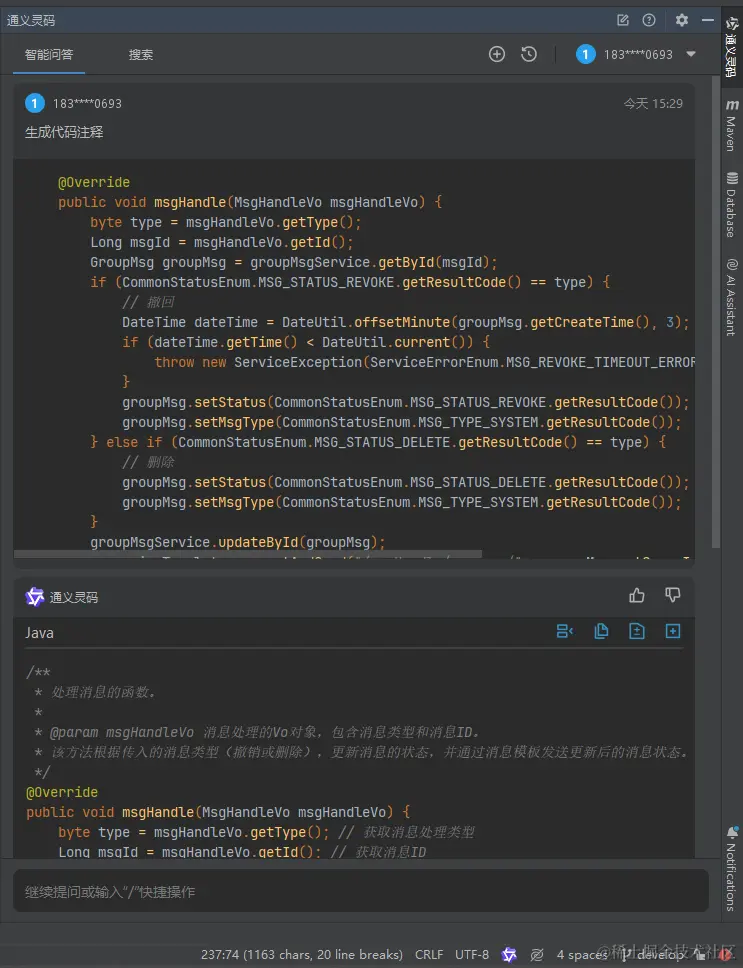The image size is (743, 968).
Task: Click the throw new ServiceException line
Action: coord(425,362)
